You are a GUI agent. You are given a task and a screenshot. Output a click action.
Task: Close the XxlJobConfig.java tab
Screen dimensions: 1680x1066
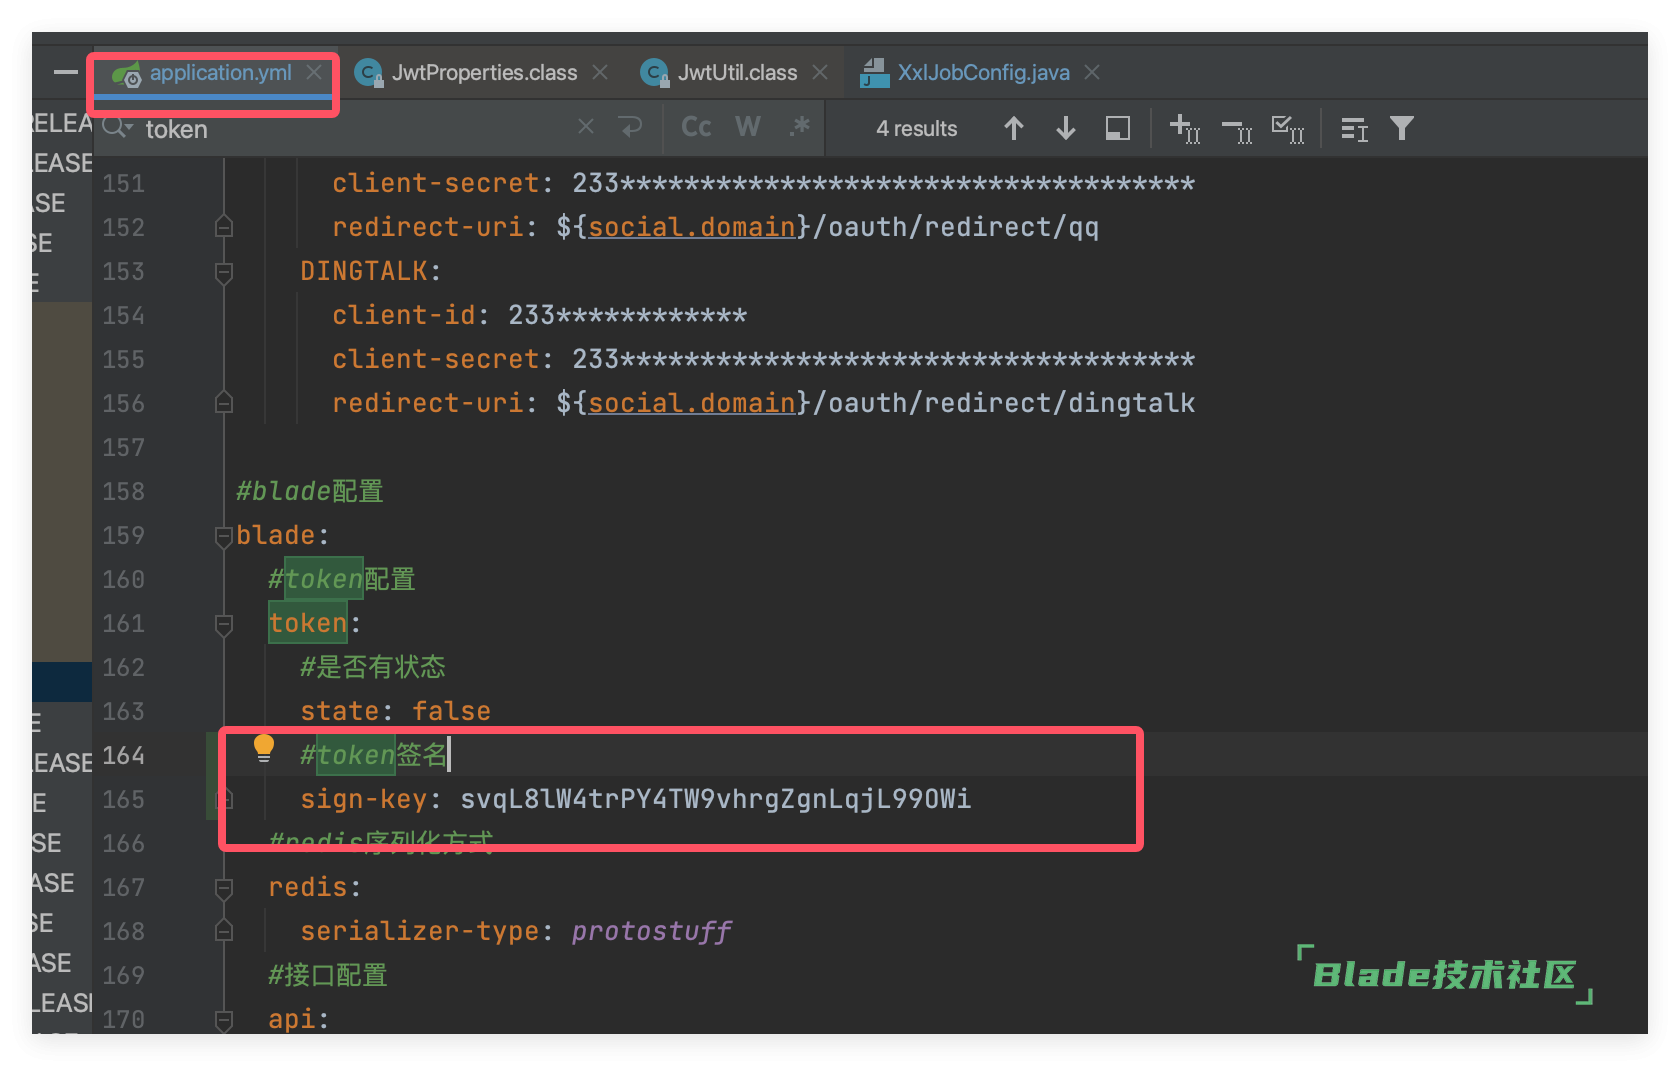(1092, 73)
